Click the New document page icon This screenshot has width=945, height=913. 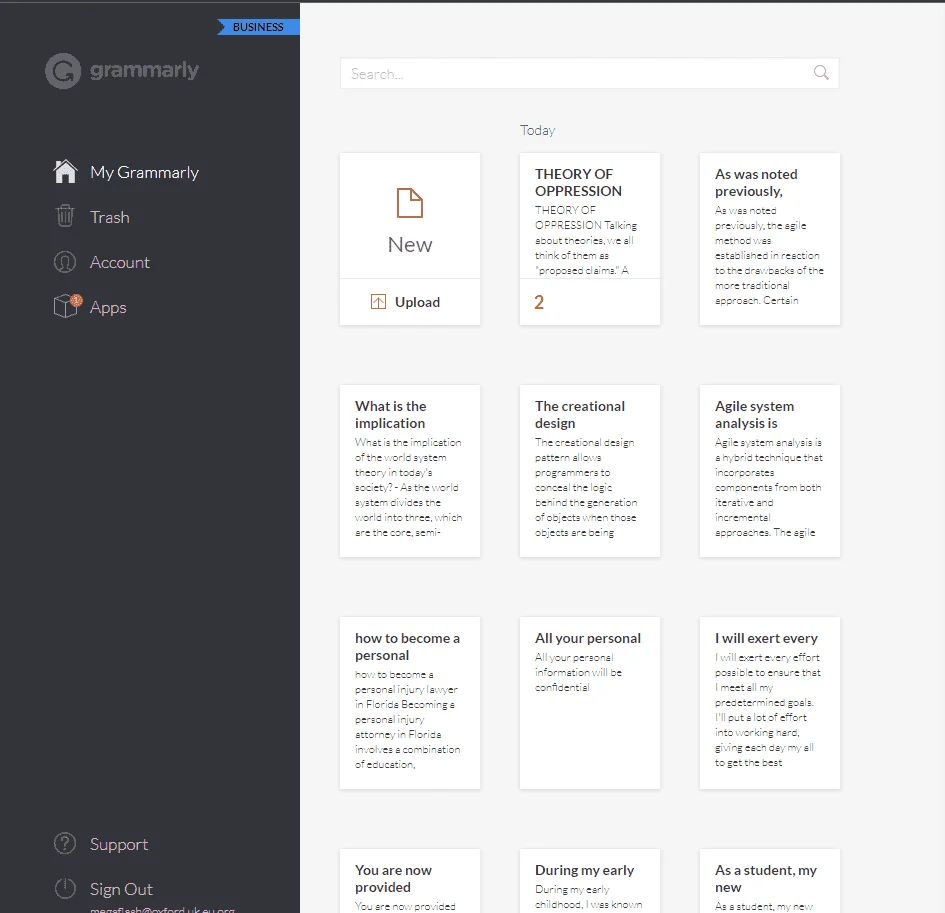(410, 203)
